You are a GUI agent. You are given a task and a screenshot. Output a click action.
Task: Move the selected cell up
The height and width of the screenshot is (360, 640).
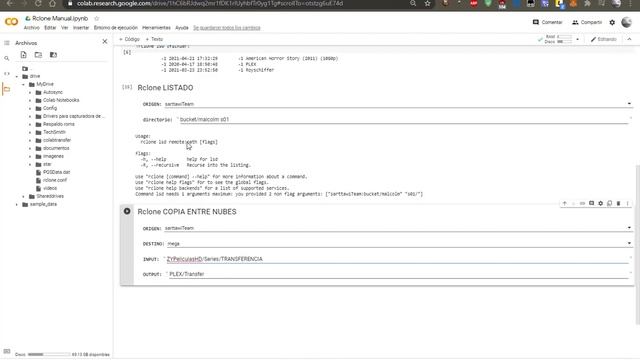pyautogui.click(x=564, y=203)
